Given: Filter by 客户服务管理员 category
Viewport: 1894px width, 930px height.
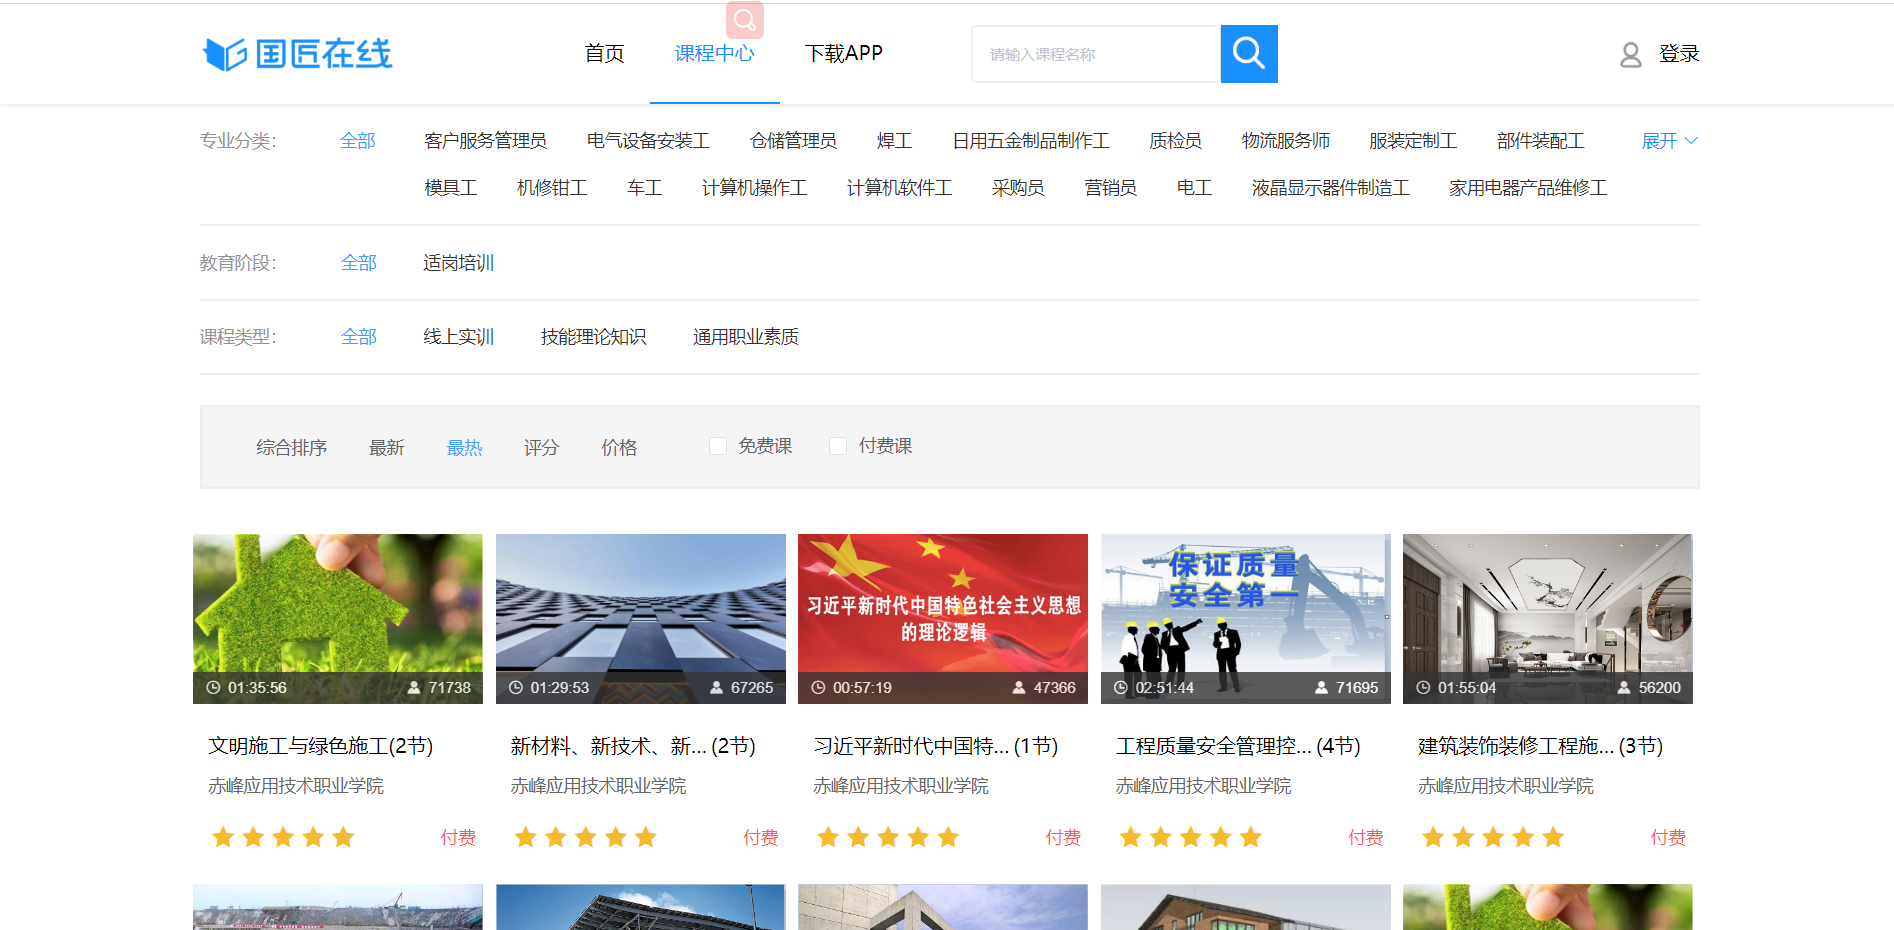Looking at the screenshot, I should click(x=485, y=141).
